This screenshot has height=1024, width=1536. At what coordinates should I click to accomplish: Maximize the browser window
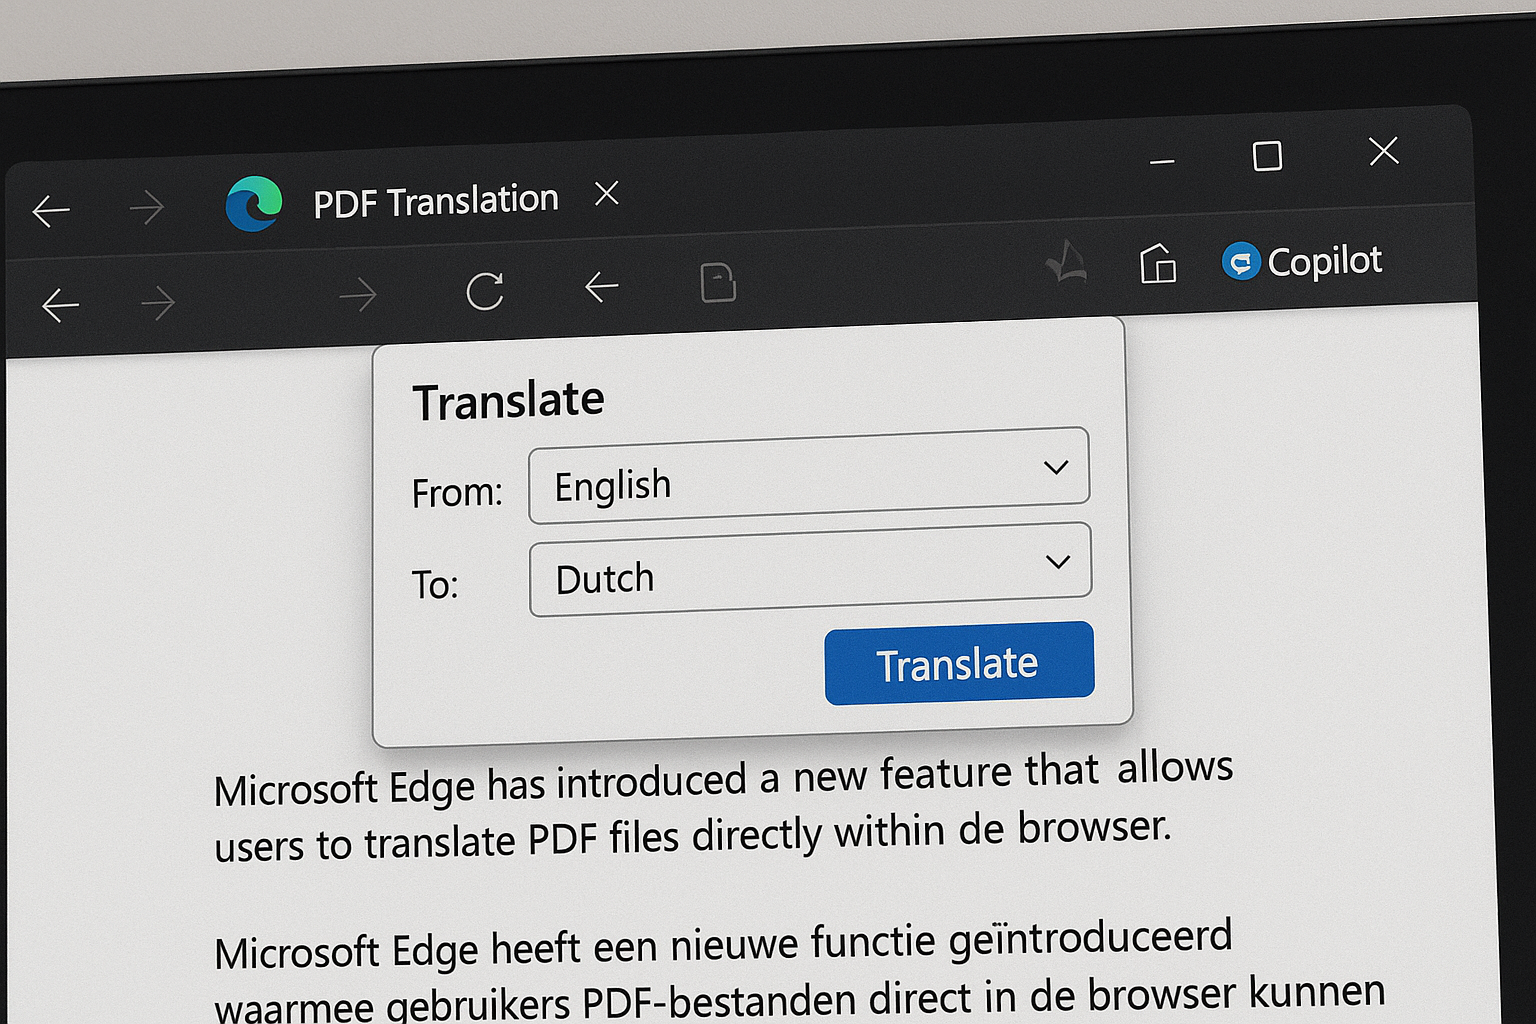[x=1267, y=156]
